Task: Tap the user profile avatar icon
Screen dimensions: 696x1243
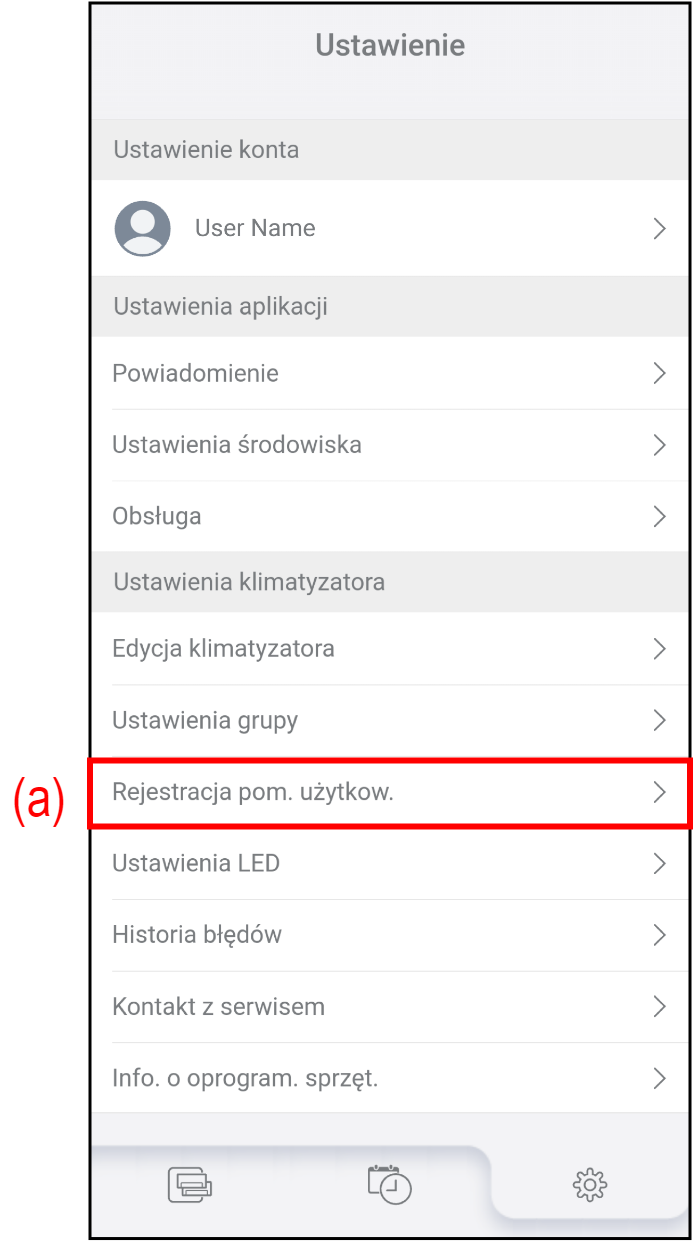Action: pyautogui.click(x=142, y=228)
